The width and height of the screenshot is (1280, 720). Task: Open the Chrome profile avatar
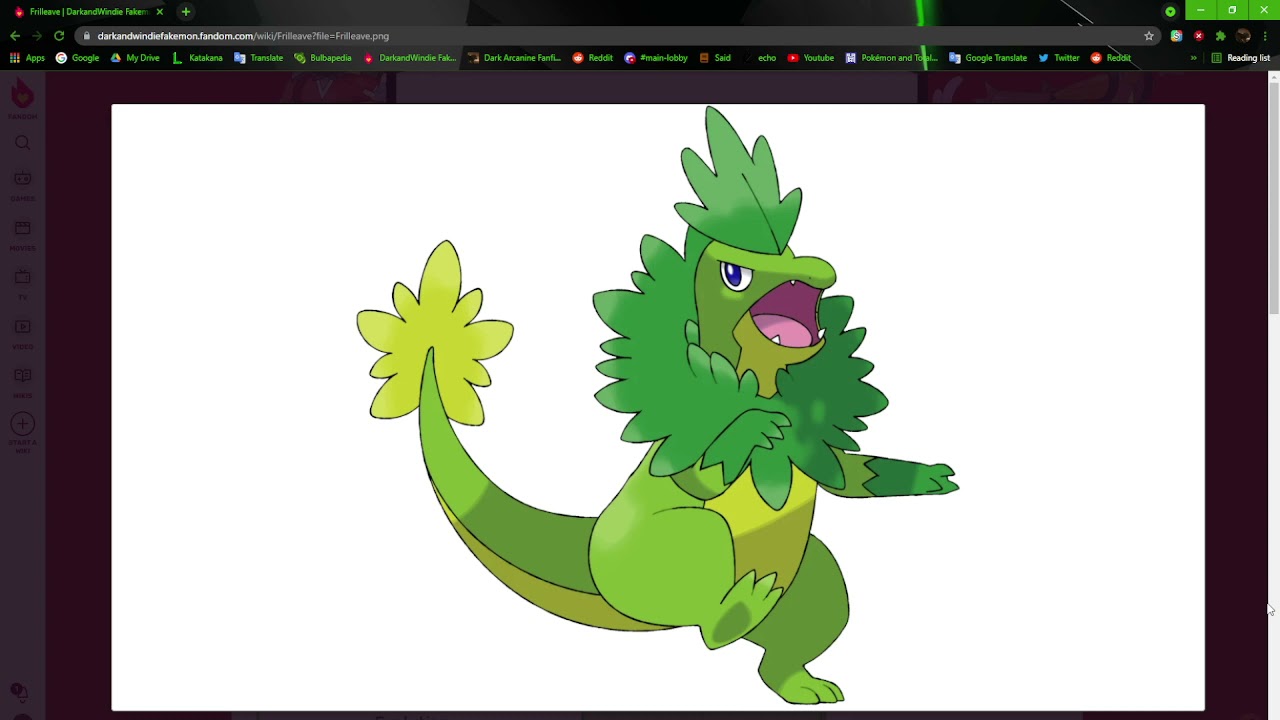coord(1243,36)
